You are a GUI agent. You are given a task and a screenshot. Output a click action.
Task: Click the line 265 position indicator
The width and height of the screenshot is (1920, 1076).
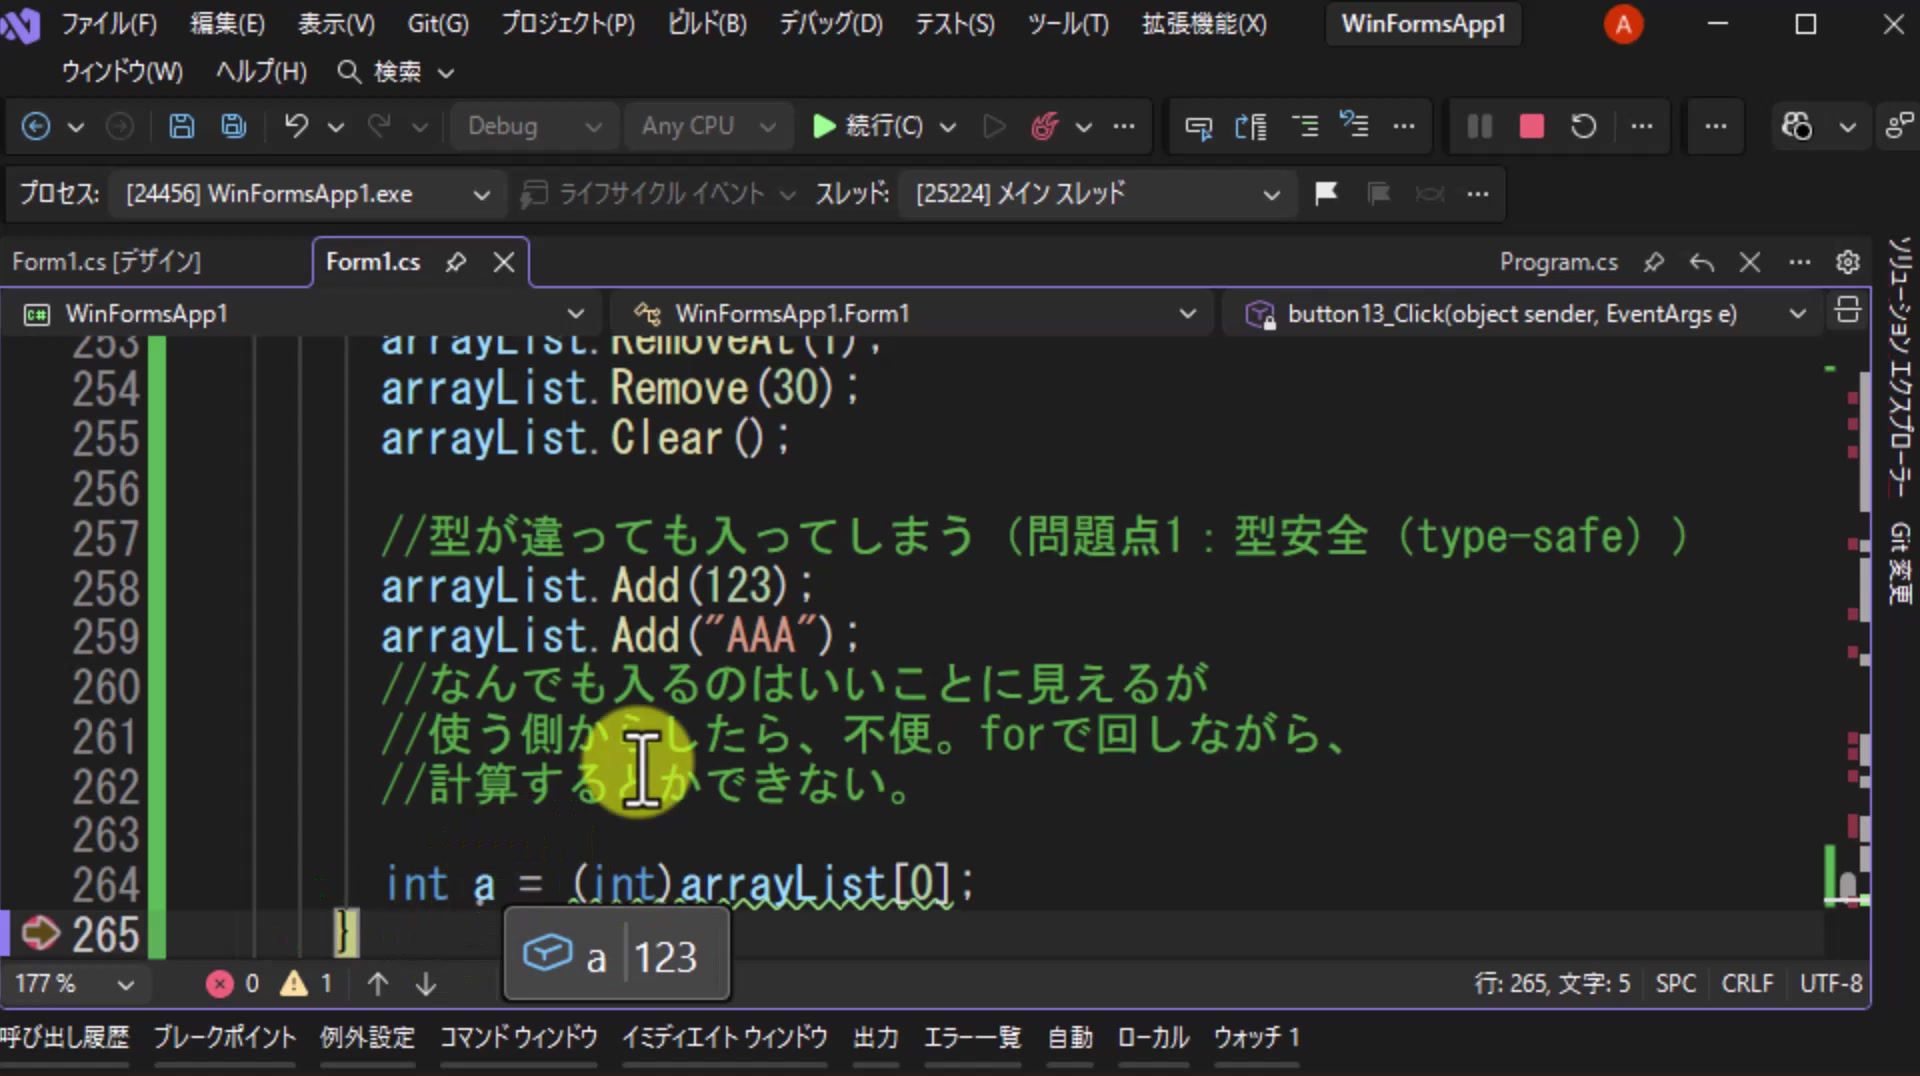[1553, 984]
